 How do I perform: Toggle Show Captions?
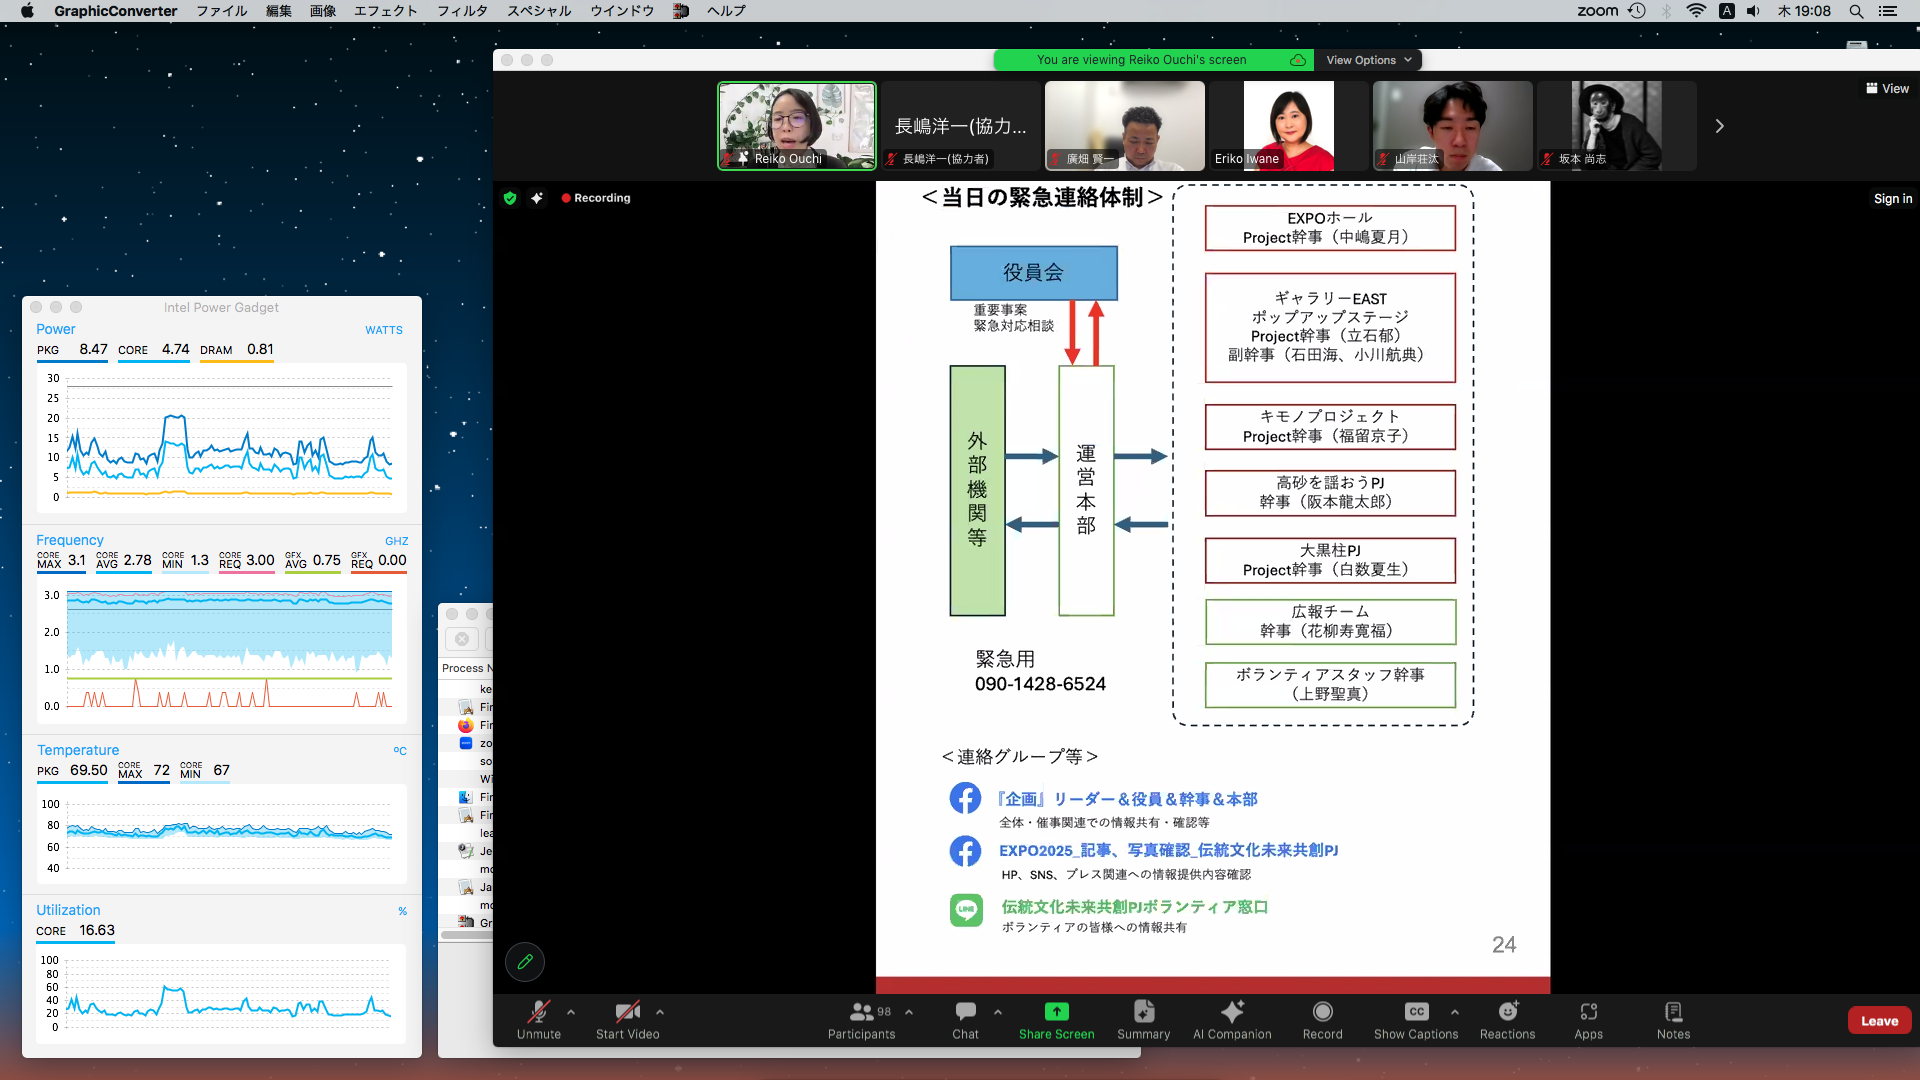pos(1415,1012)
